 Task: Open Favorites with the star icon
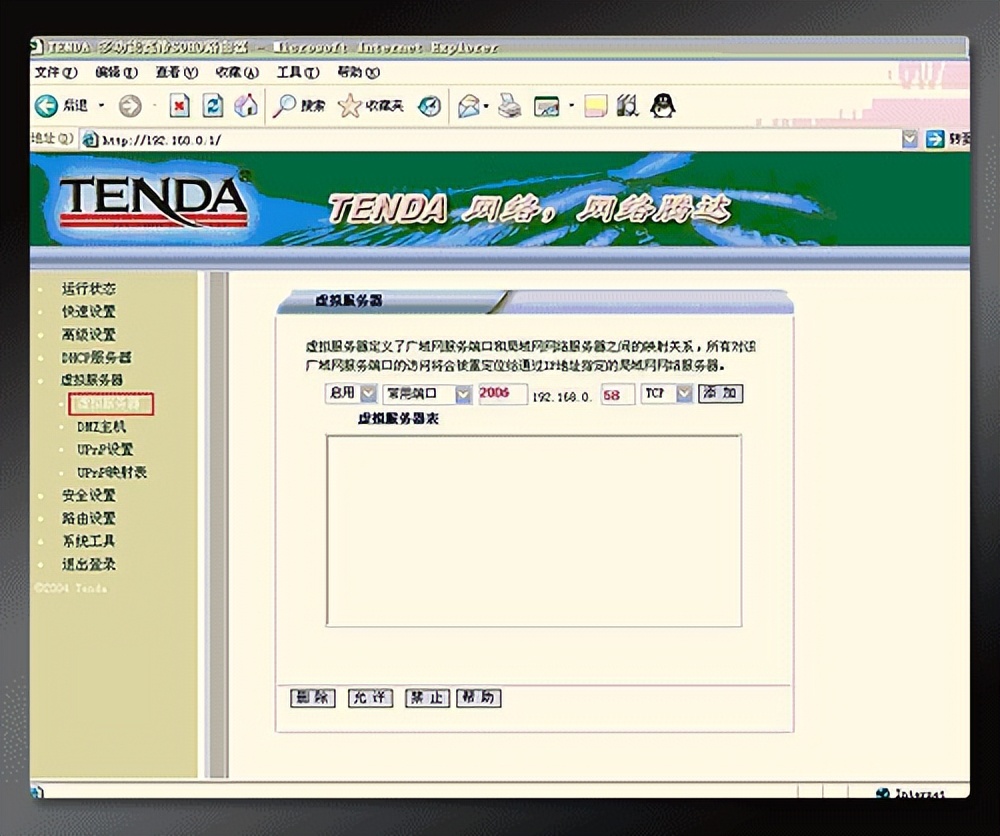350,106
